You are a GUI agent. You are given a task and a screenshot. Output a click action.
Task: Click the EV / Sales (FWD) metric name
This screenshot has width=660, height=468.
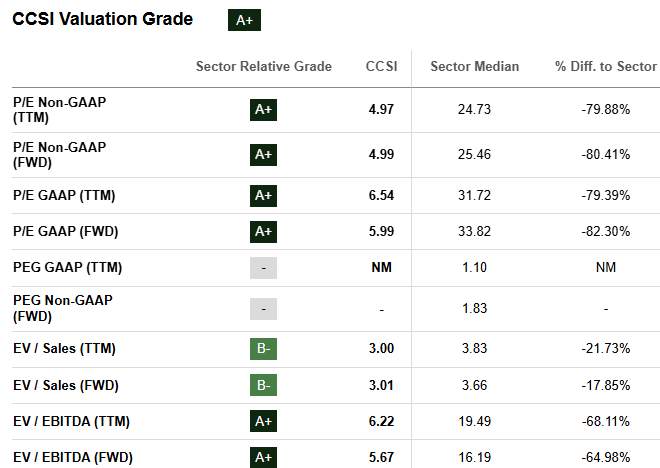[68, 385]
